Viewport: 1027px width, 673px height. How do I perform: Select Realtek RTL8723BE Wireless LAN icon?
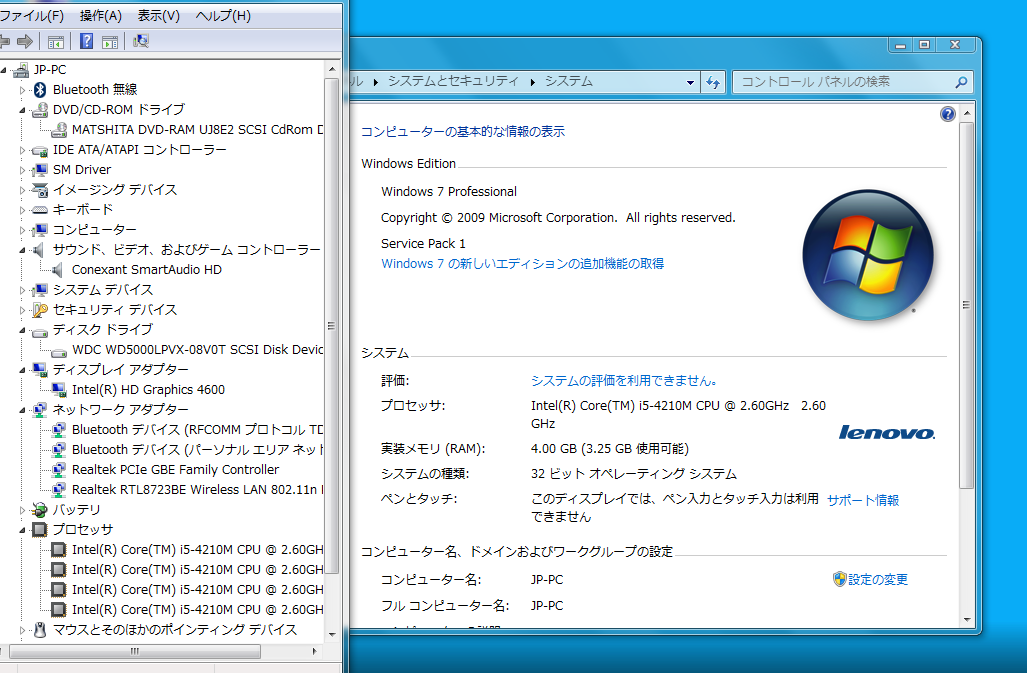[x=60, y=490]
